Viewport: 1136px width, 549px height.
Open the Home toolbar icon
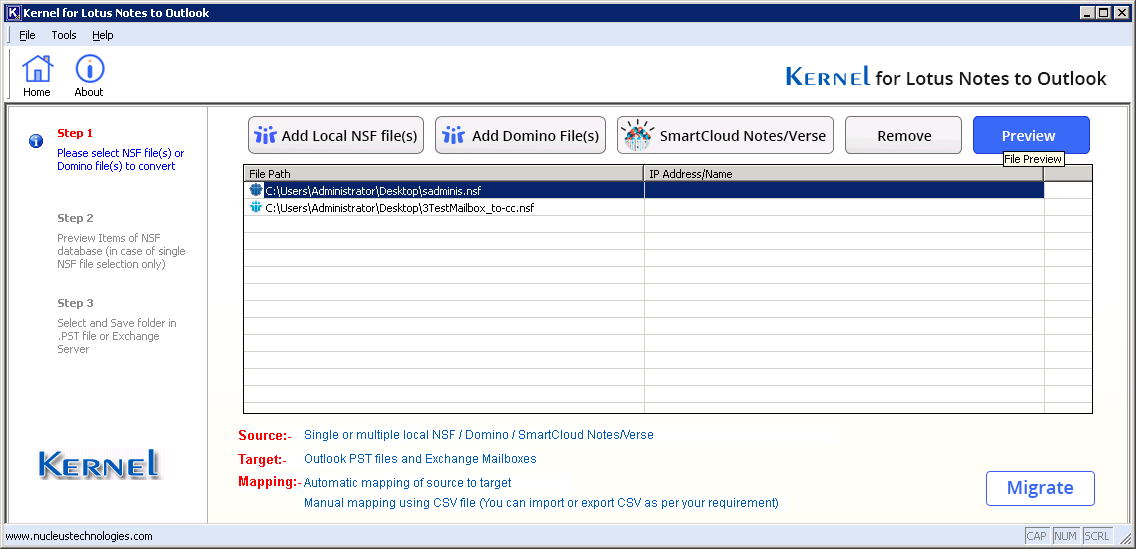(37, 75)
